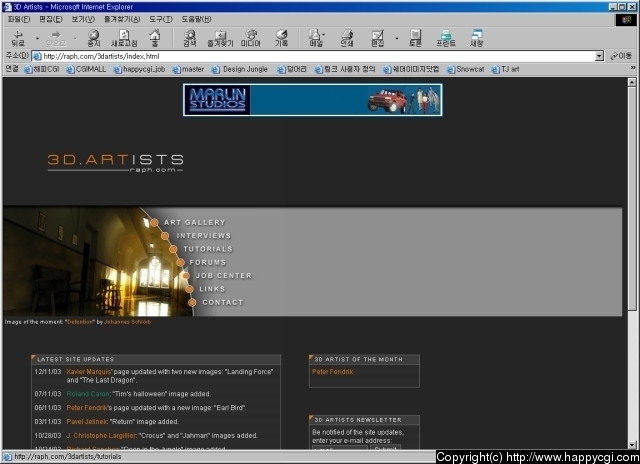Click the vertical scrollbar down arrow
Screen dimensions: 640x464
[x=632, y=445]
